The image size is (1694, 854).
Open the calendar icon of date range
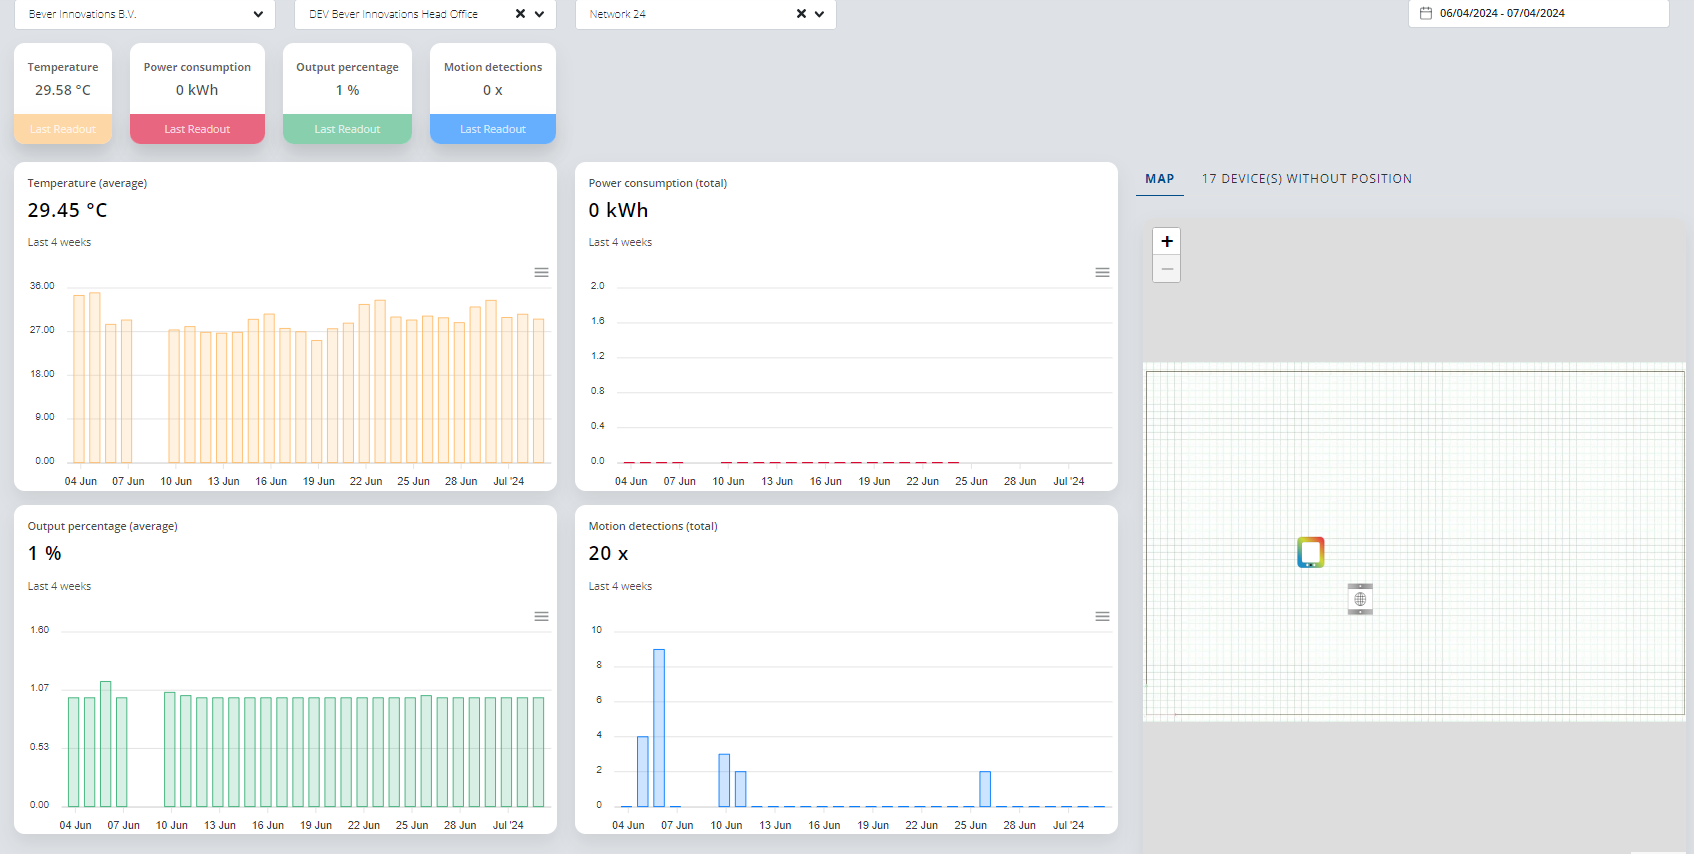[1426, 13]
